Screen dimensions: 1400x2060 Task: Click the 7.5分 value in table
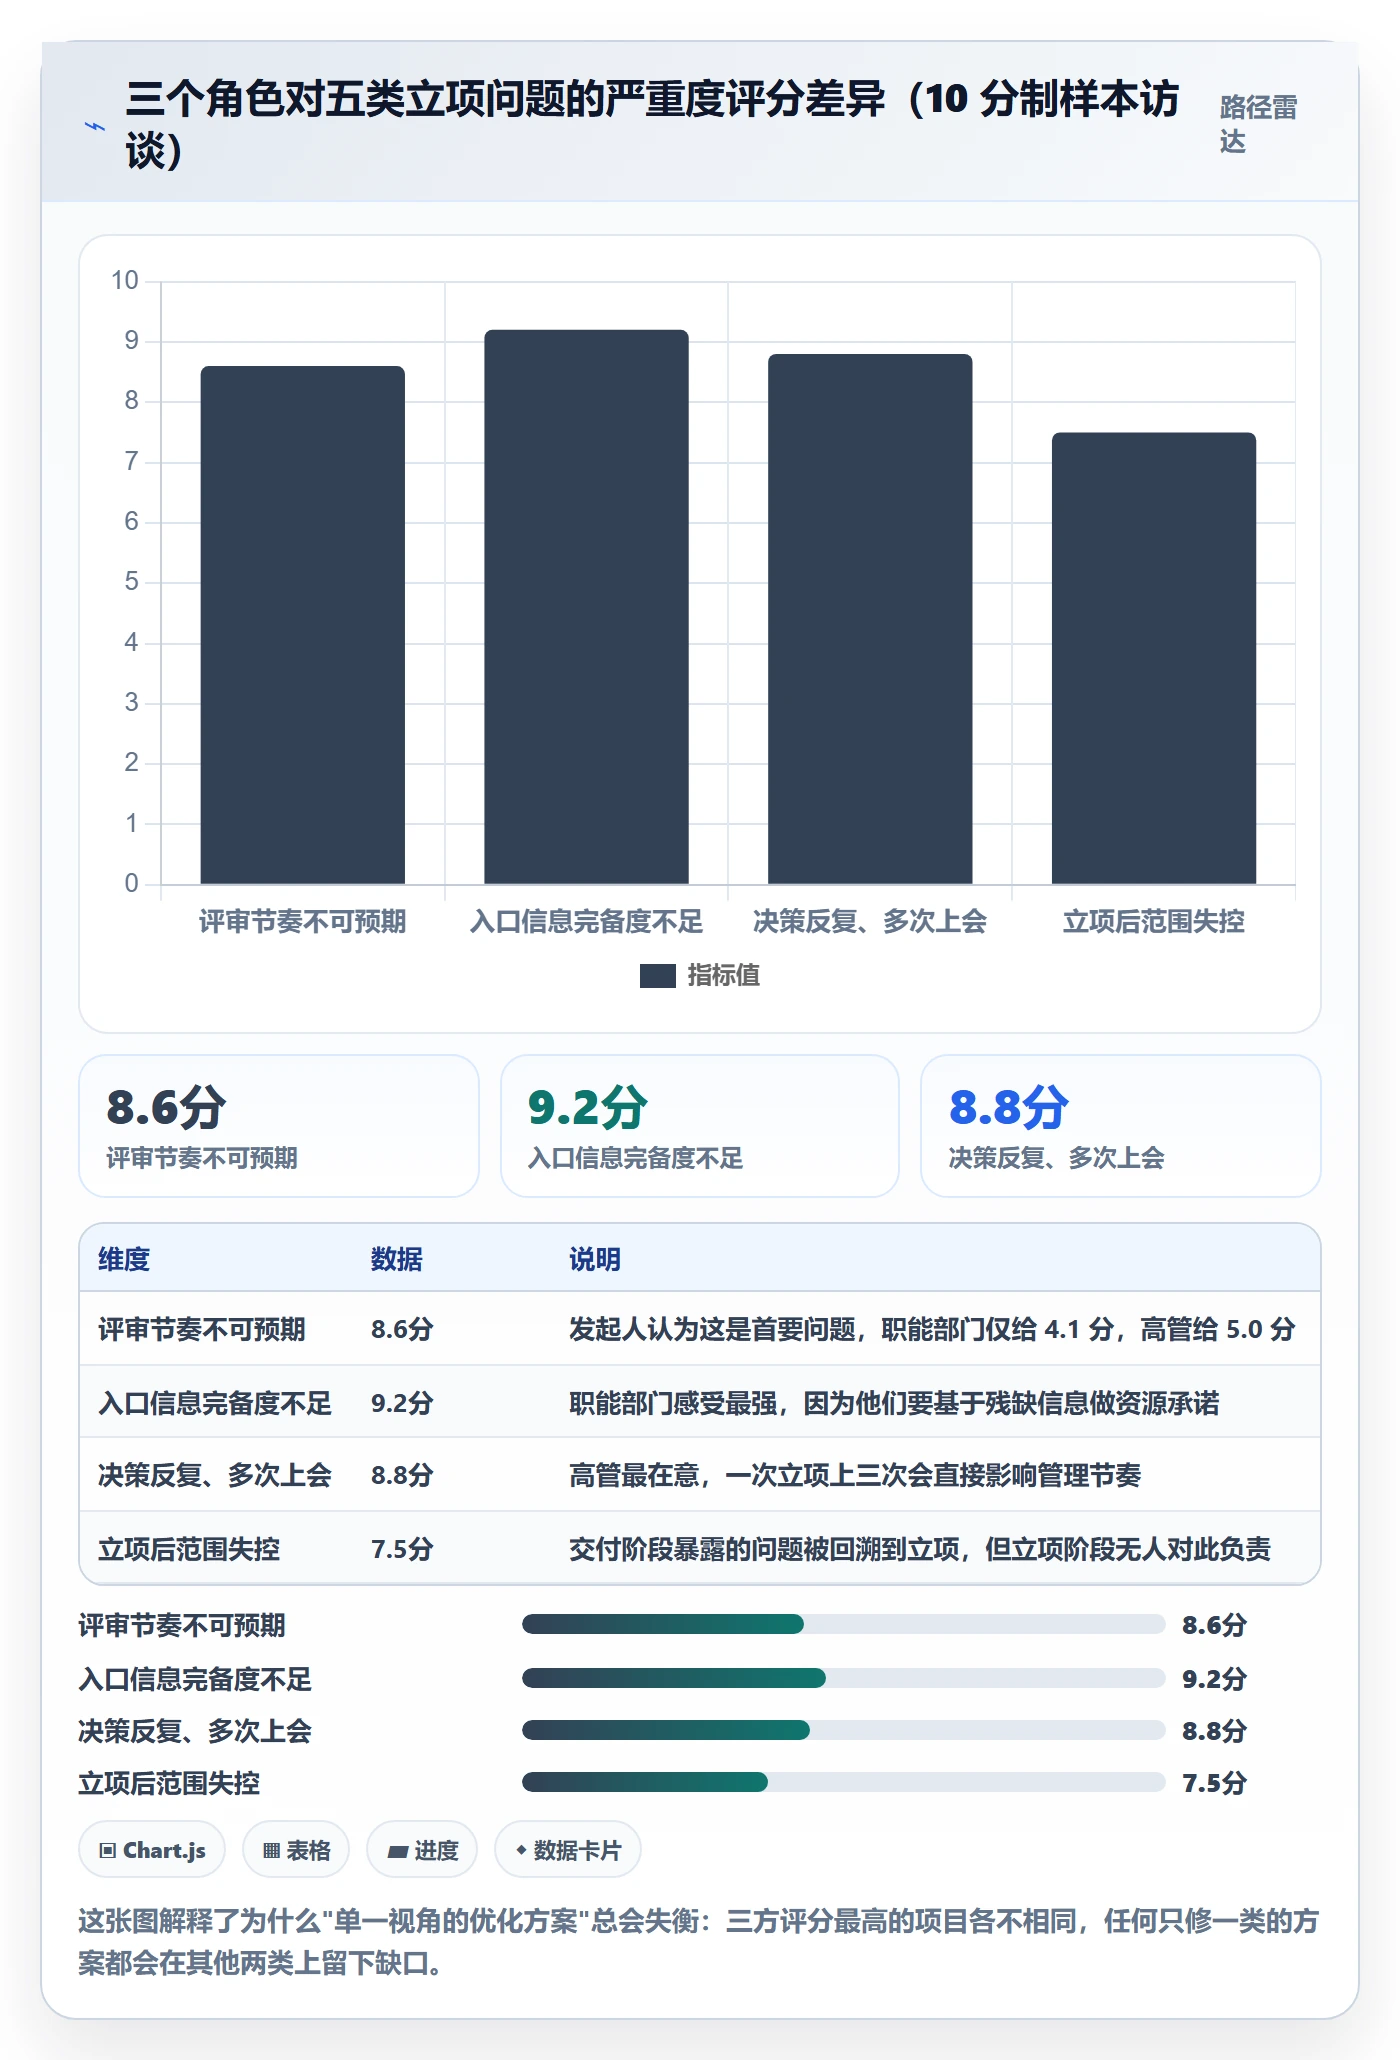click(402, 1549)
